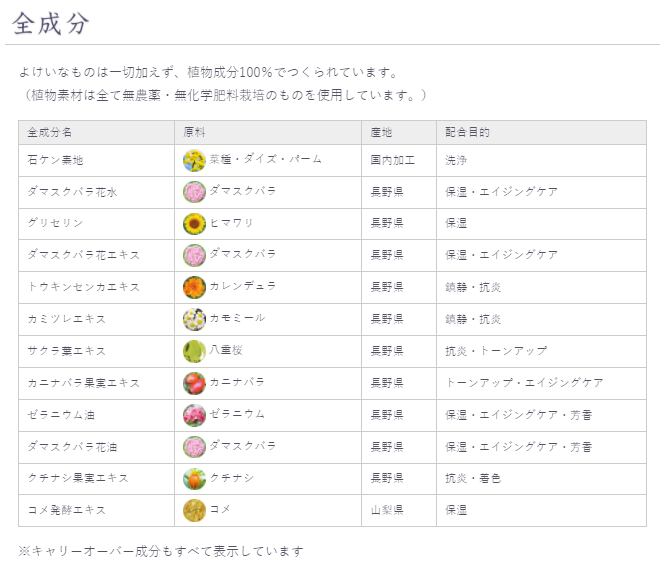Click the コメ発酵エキス ingredient name
The height and width of the screenshot is (570, 666).
(67, 510)
